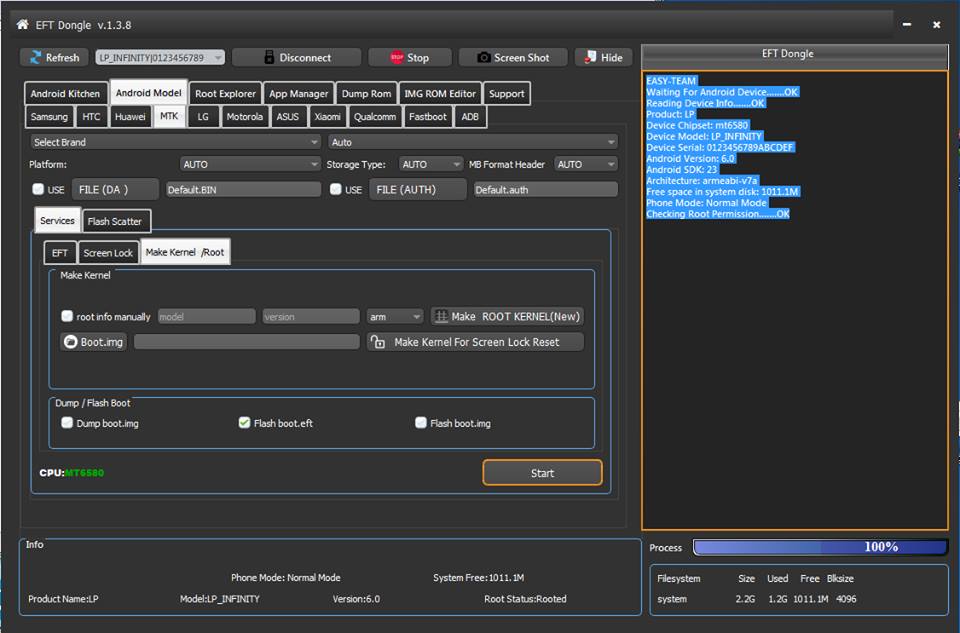Expand the Storage Type AUTO dropdown
Image resolution: width=960 pixels, height=633 pixels.
point(430,164)
